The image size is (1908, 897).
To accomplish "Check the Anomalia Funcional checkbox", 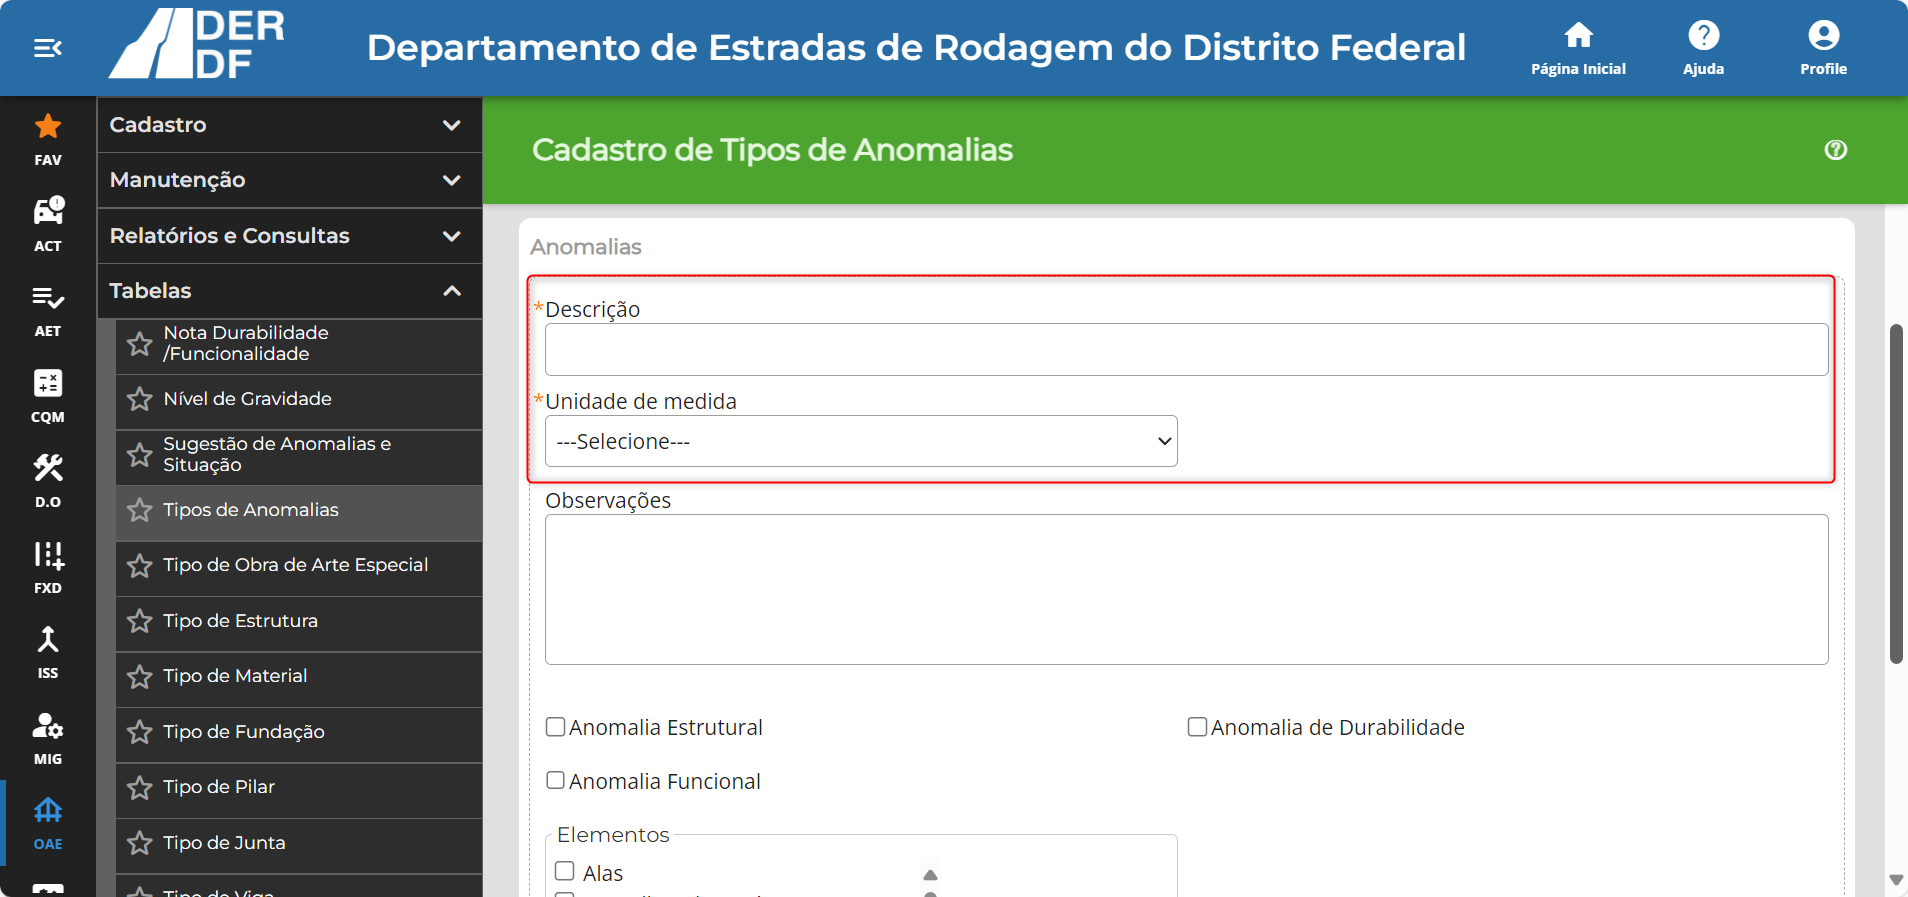I will (x=556, y=780).
